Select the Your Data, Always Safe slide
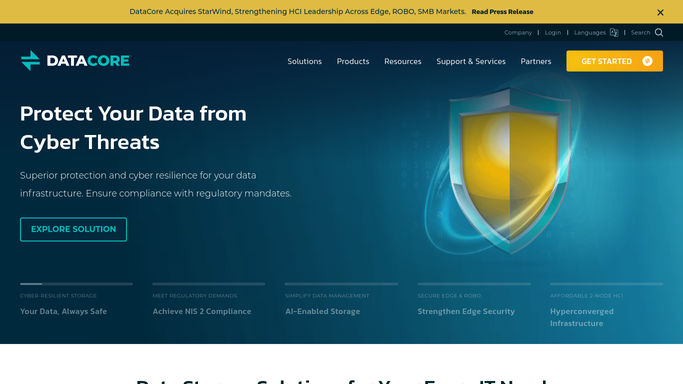The image size is (683, 384). 64,311
